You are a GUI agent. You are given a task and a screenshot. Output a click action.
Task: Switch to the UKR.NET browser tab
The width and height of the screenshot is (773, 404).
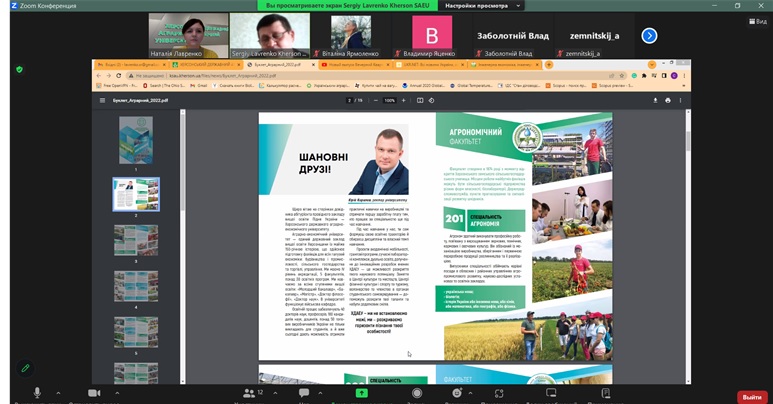[430, 65]
